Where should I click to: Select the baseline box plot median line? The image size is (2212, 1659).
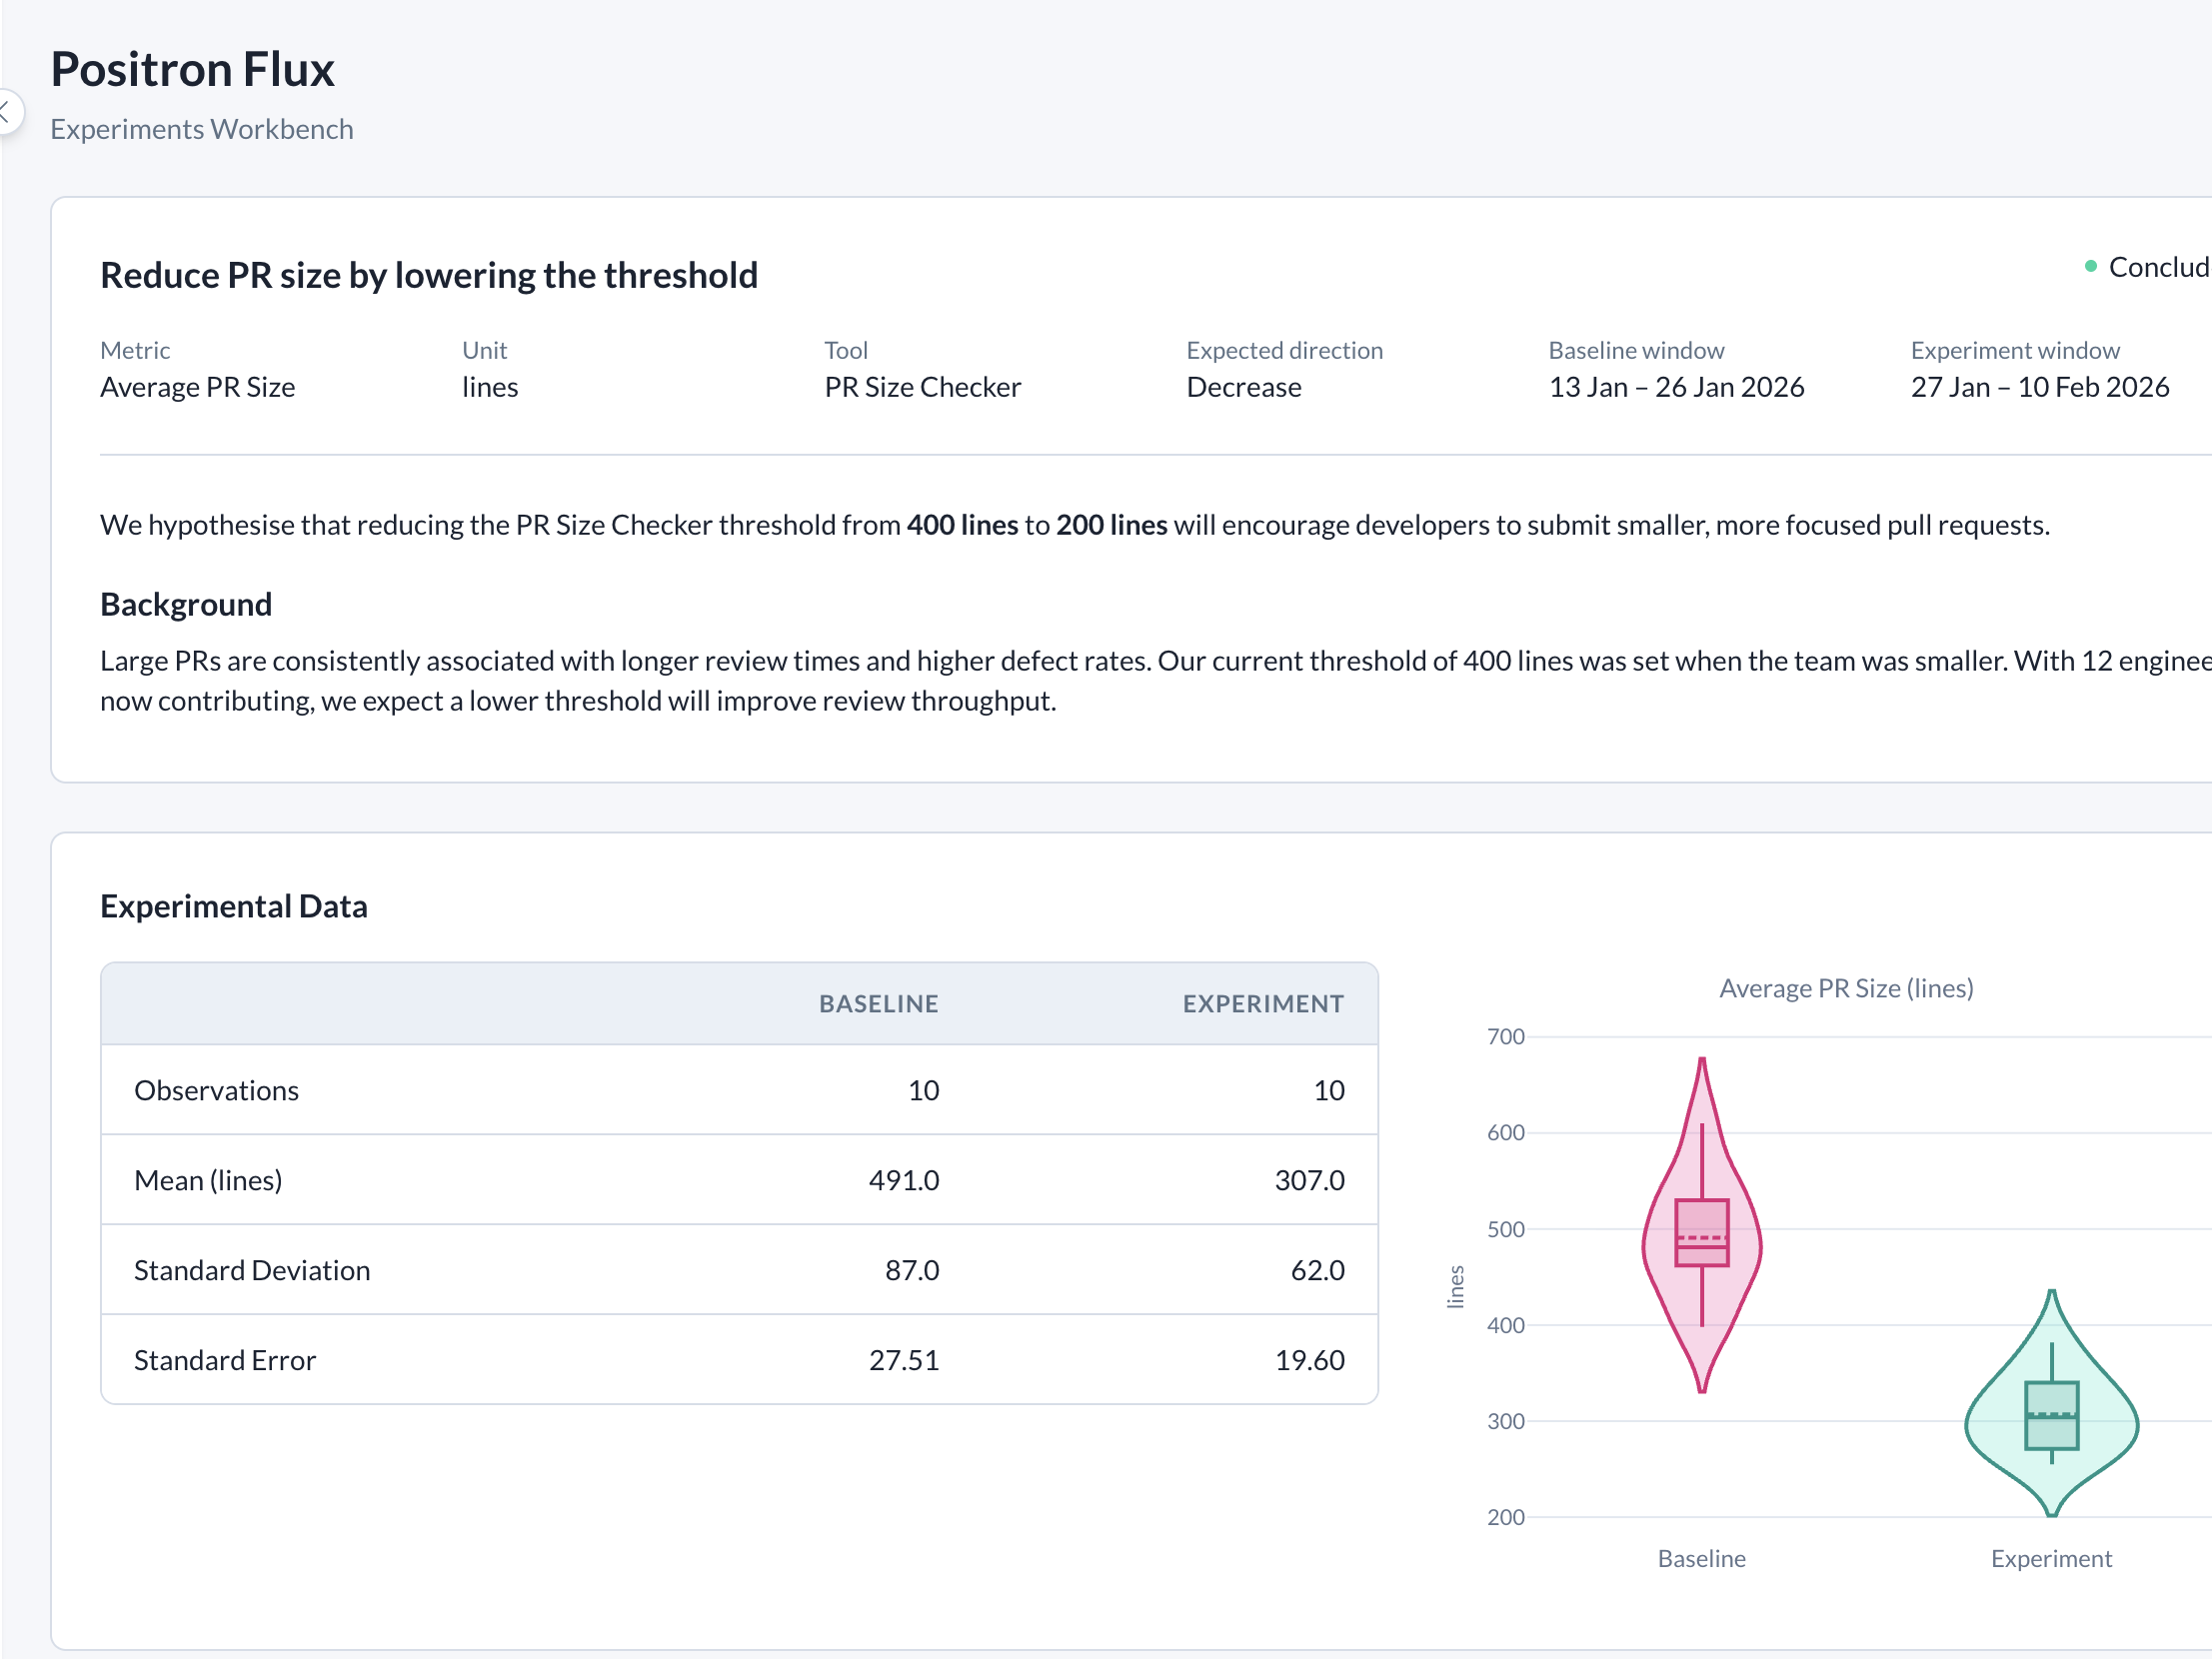pyautogui.click(x=1701, y=1247)
